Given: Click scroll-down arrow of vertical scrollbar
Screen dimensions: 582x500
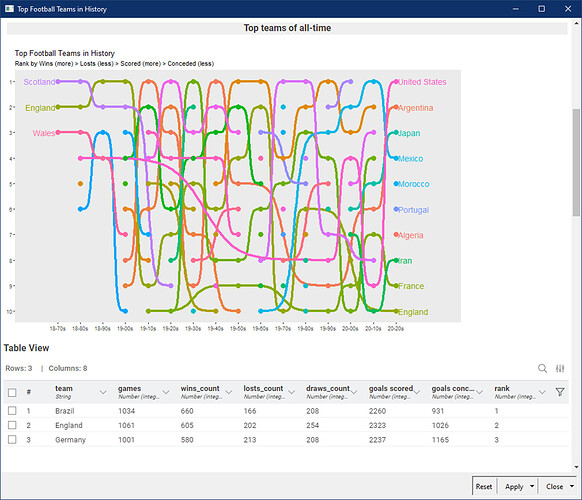Looking at the screenshot, I should [x=576, y=467].
